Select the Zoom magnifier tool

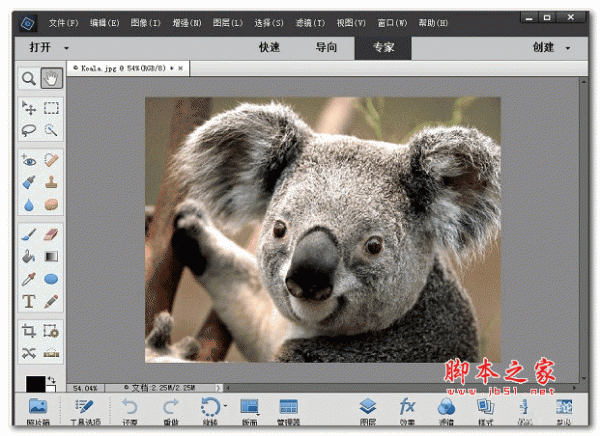(x=29, y=78)
